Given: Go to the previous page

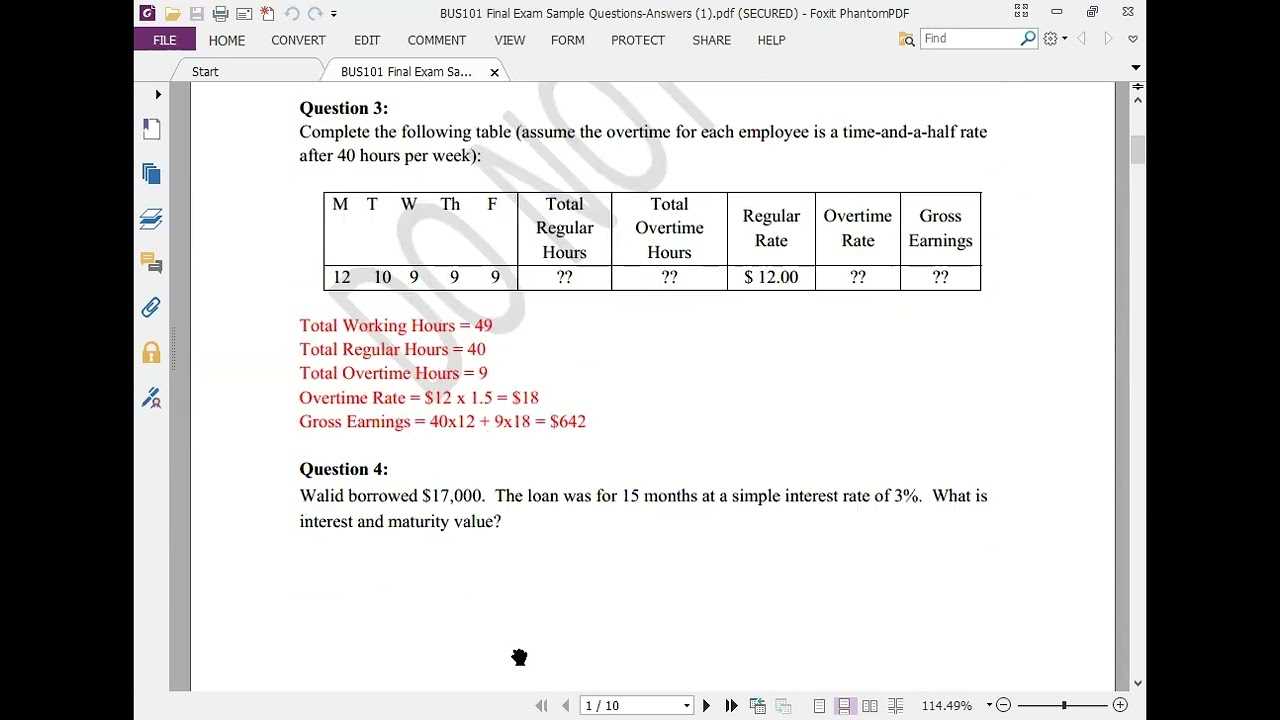Looking at the screenshot, I should [x=565, y=705].
